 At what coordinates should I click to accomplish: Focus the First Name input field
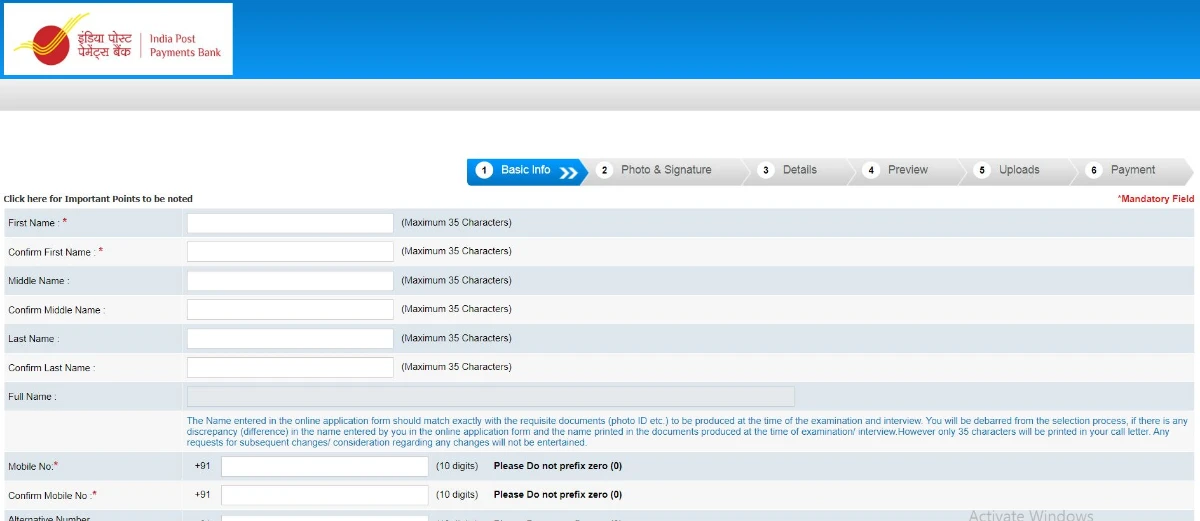pyautogui.click(x=290, y=223)
